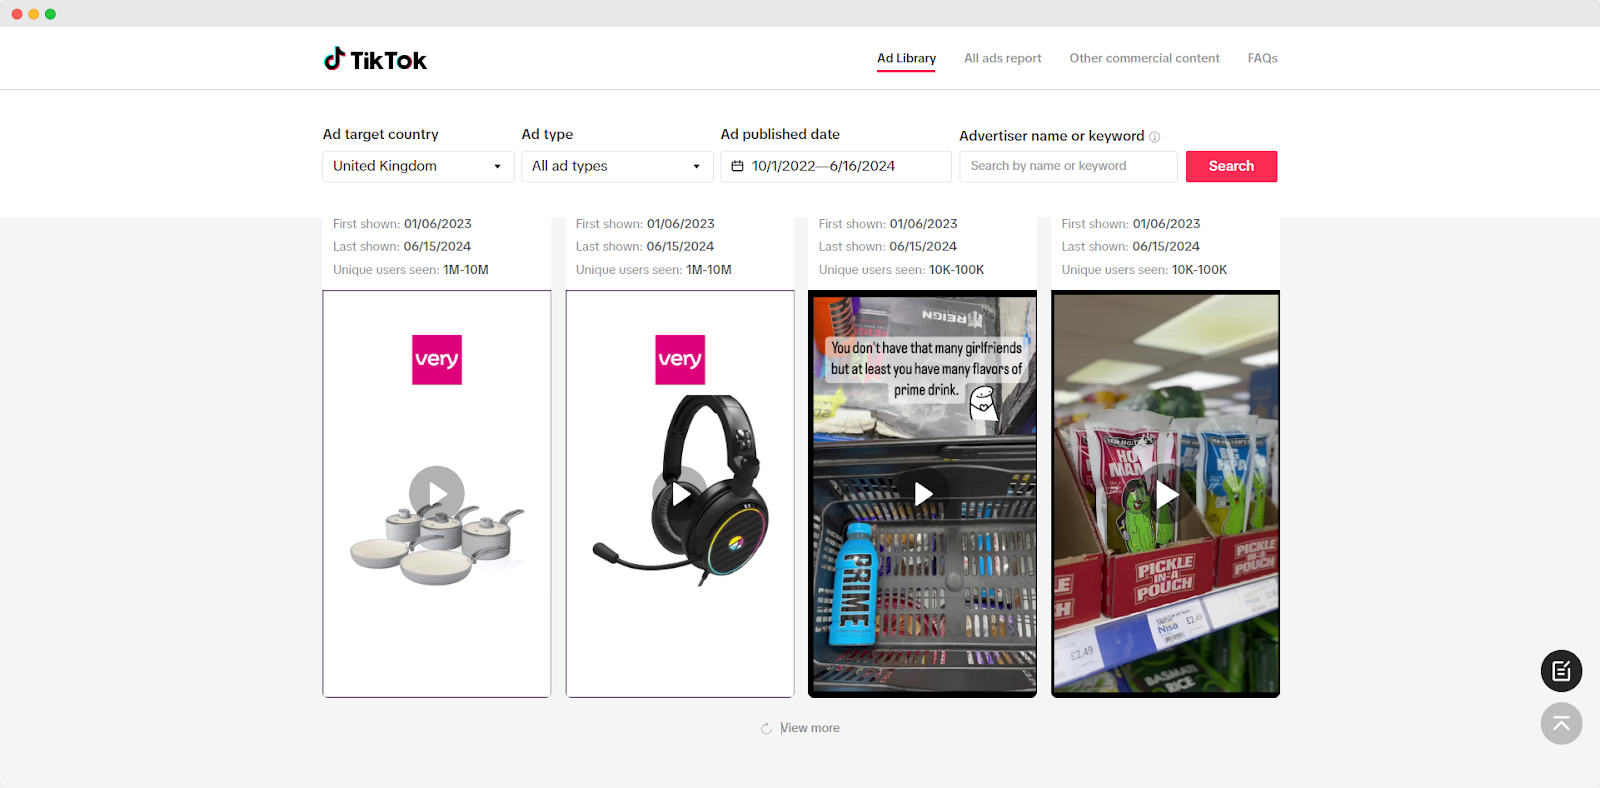Select the Ad Library tab
Viewport: 1600px width, 788px height.
point(907,58)
